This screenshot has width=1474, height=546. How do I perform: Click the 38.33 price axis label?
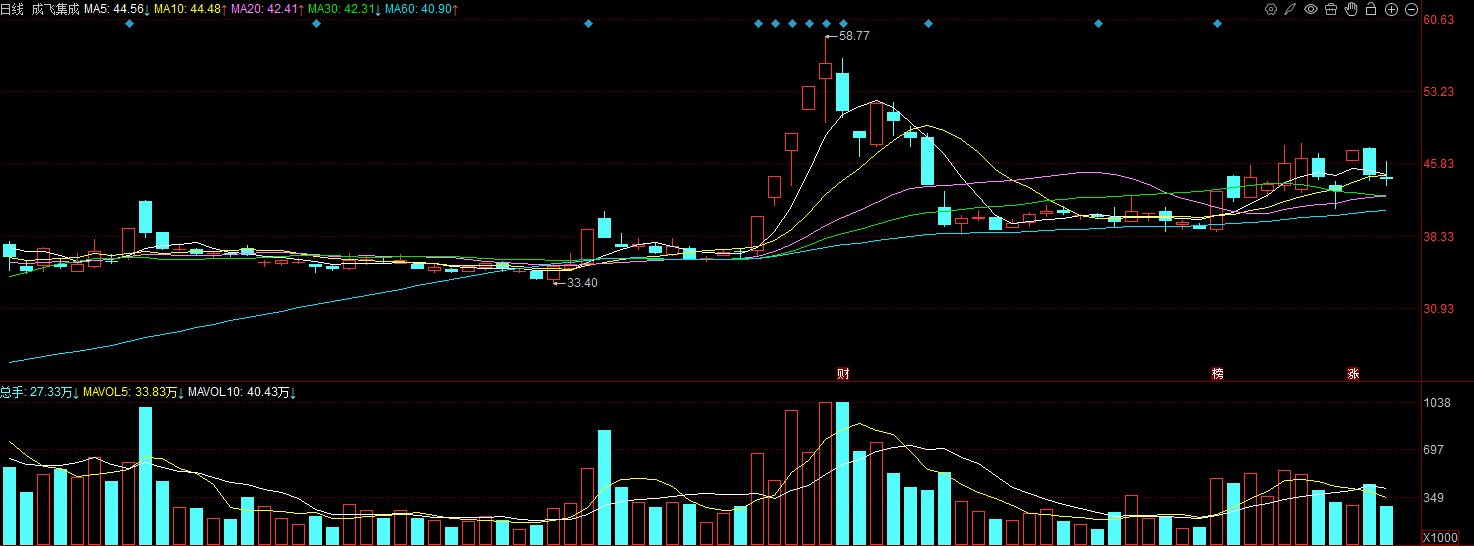[1438, 237]
